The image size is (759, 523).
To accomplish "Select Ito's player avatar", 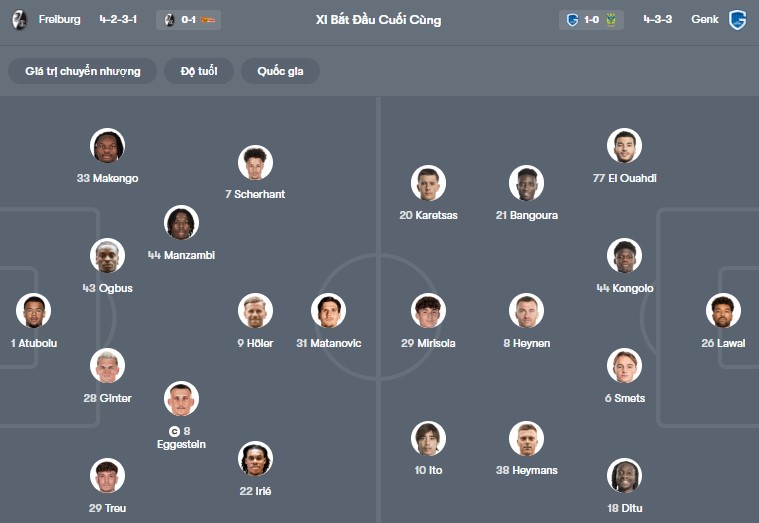I will point(428,438).
